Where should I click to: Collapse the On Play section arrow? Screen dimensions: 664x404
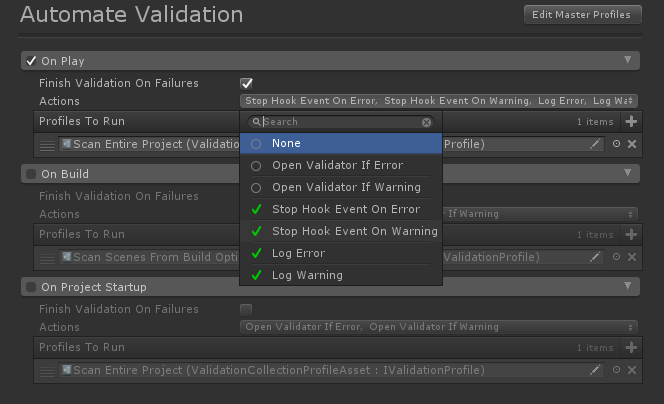(628, 61)
